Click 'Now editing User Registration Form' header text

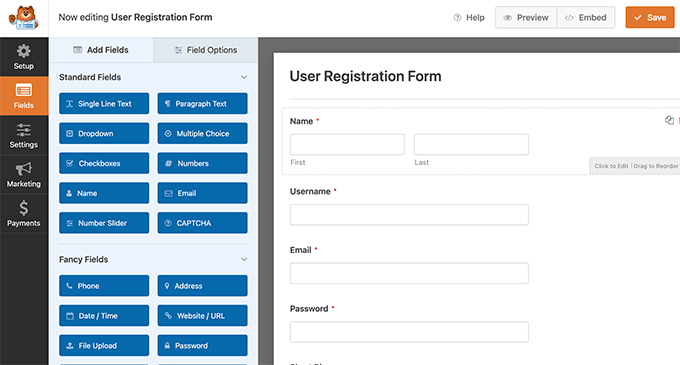point(135,17)
